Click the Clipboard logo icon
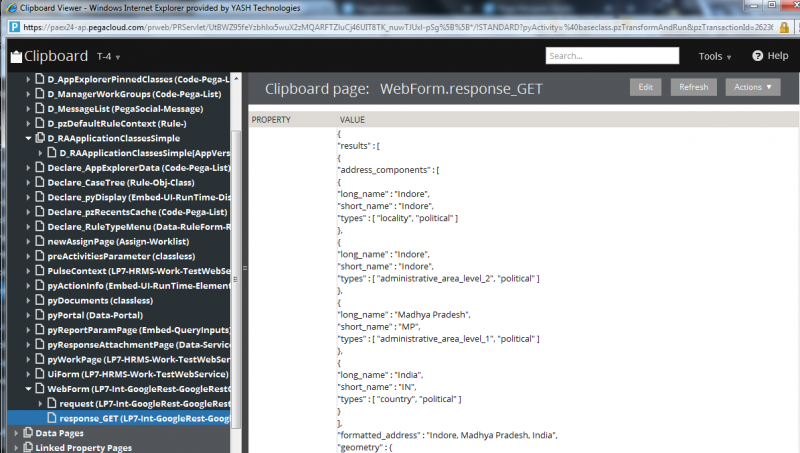 (16, 56)
